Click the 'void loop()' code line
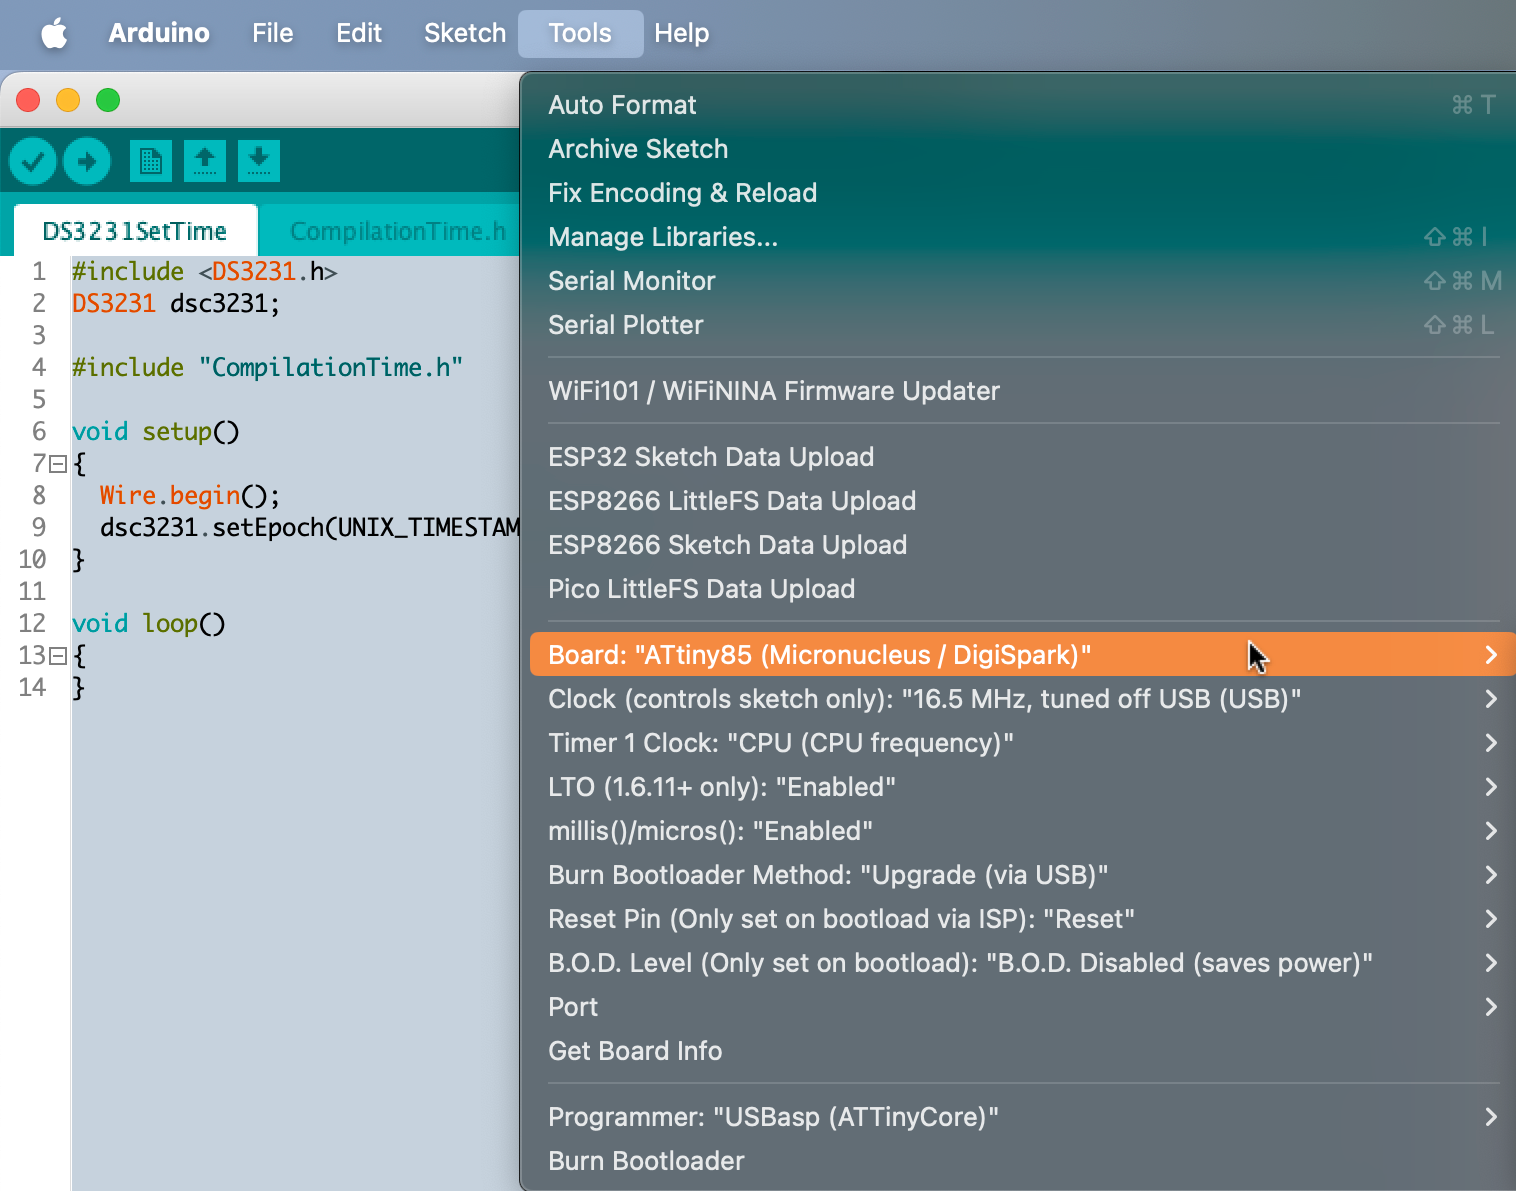The height and width of the screenshot is (1191, 1516). pyautogui.click(x=149, y=624)
